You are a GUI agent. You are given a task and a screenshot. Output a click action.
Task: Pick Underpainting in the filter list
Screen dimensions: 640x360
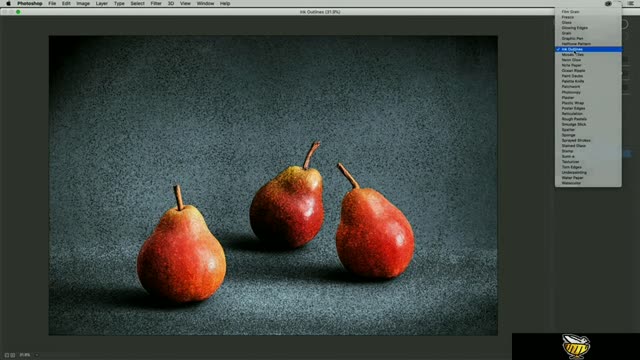588,172
